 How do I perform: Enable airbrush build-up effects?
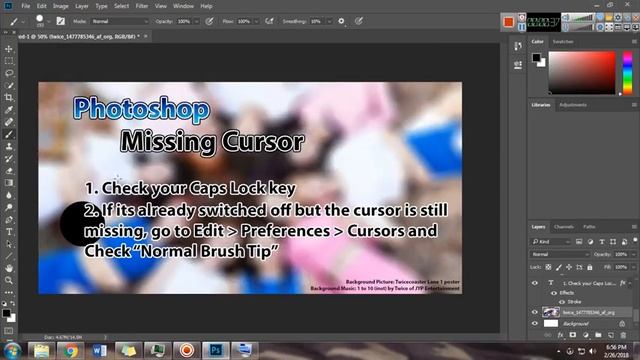(x=269, y=21)
